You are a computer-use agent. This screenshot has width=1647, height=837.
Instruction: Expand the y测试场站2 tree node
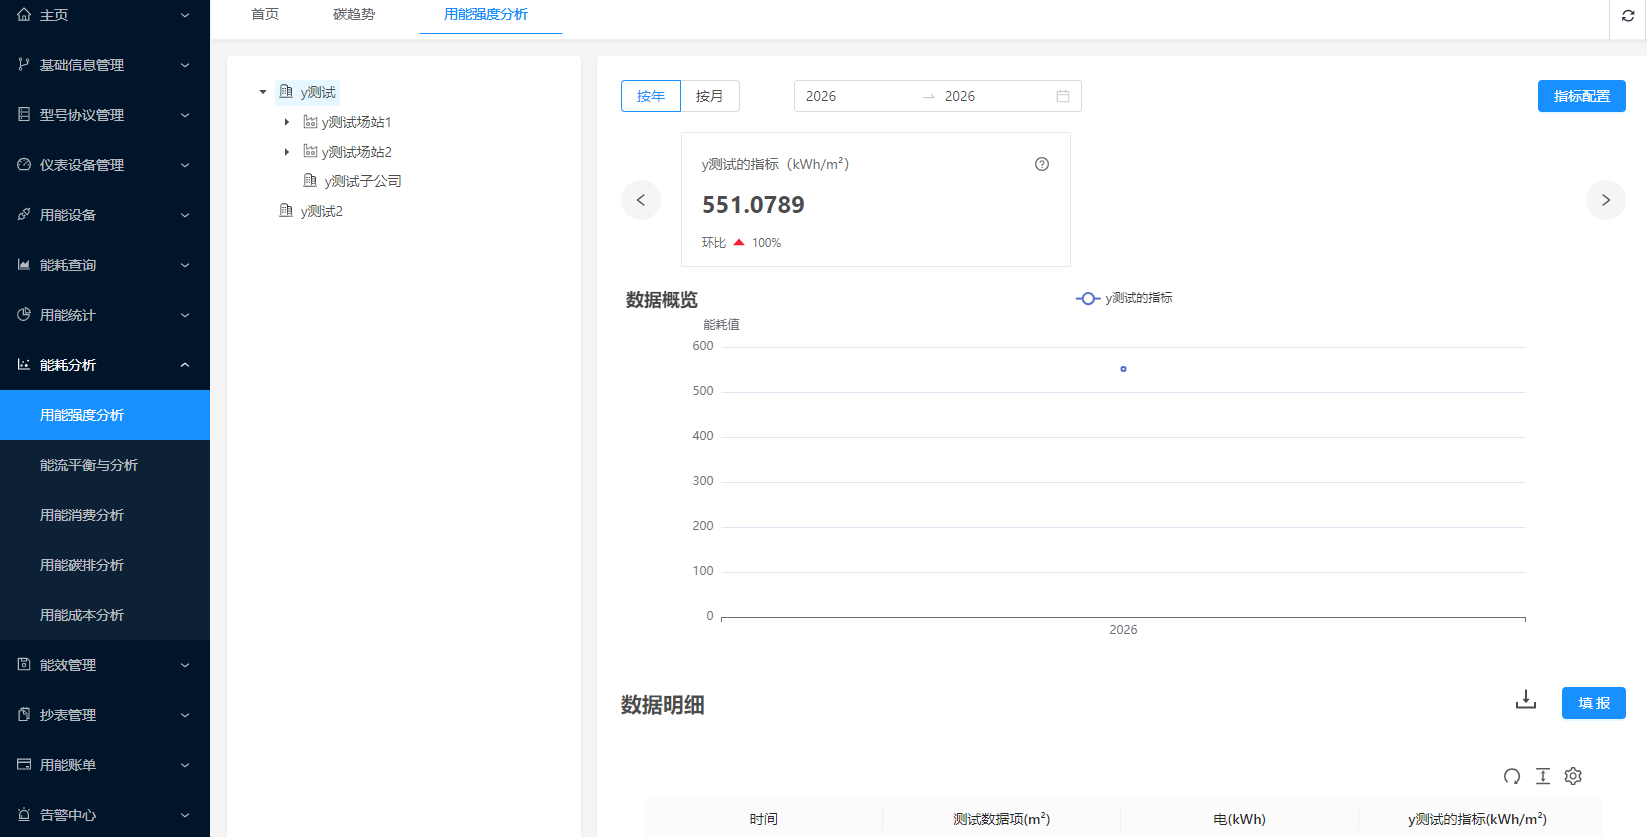click(x=287, y=152)
